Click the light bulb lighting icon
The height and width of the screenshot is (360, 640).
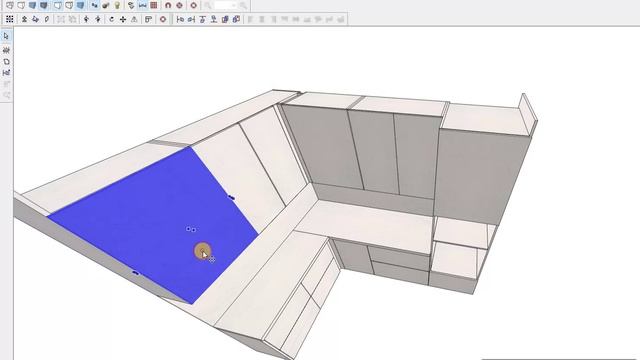[117, 5]
